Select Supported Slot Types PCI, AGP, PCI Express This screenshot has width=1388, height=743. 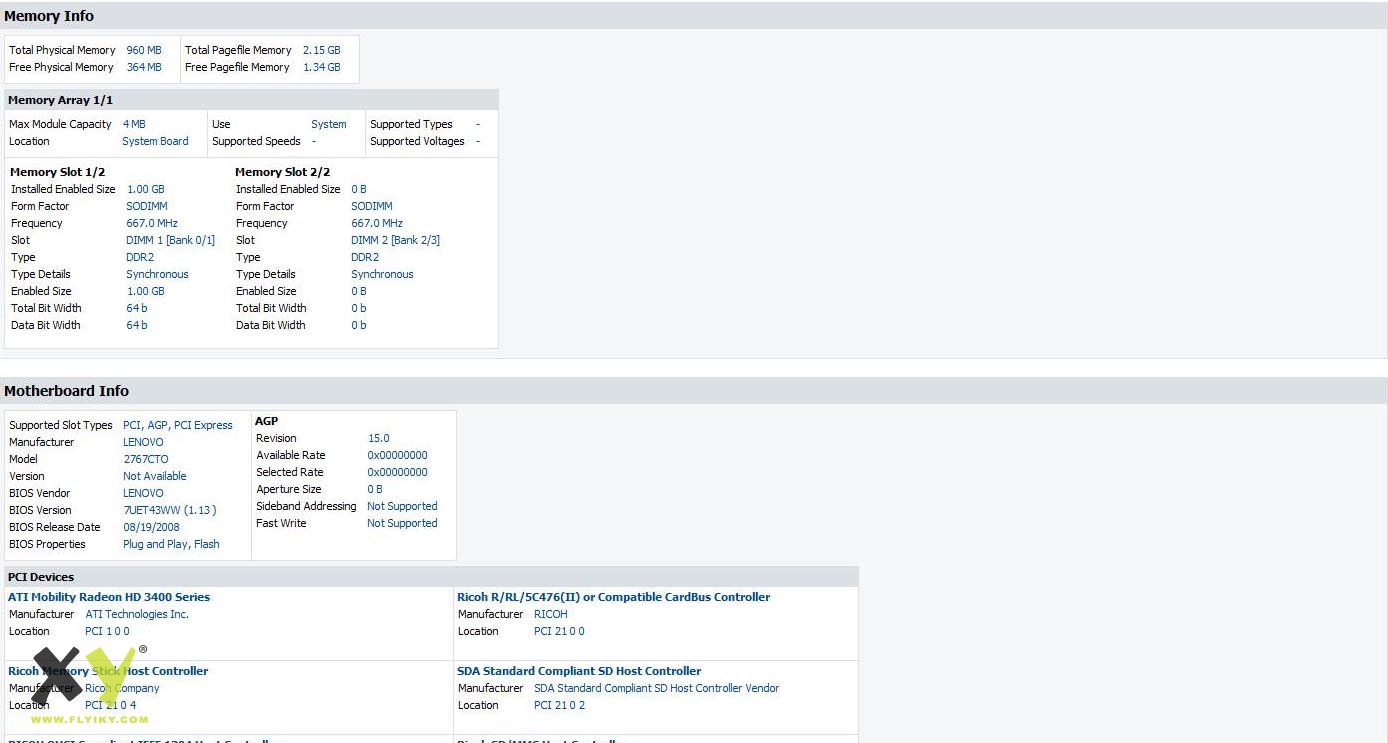[x=178, y=425]
